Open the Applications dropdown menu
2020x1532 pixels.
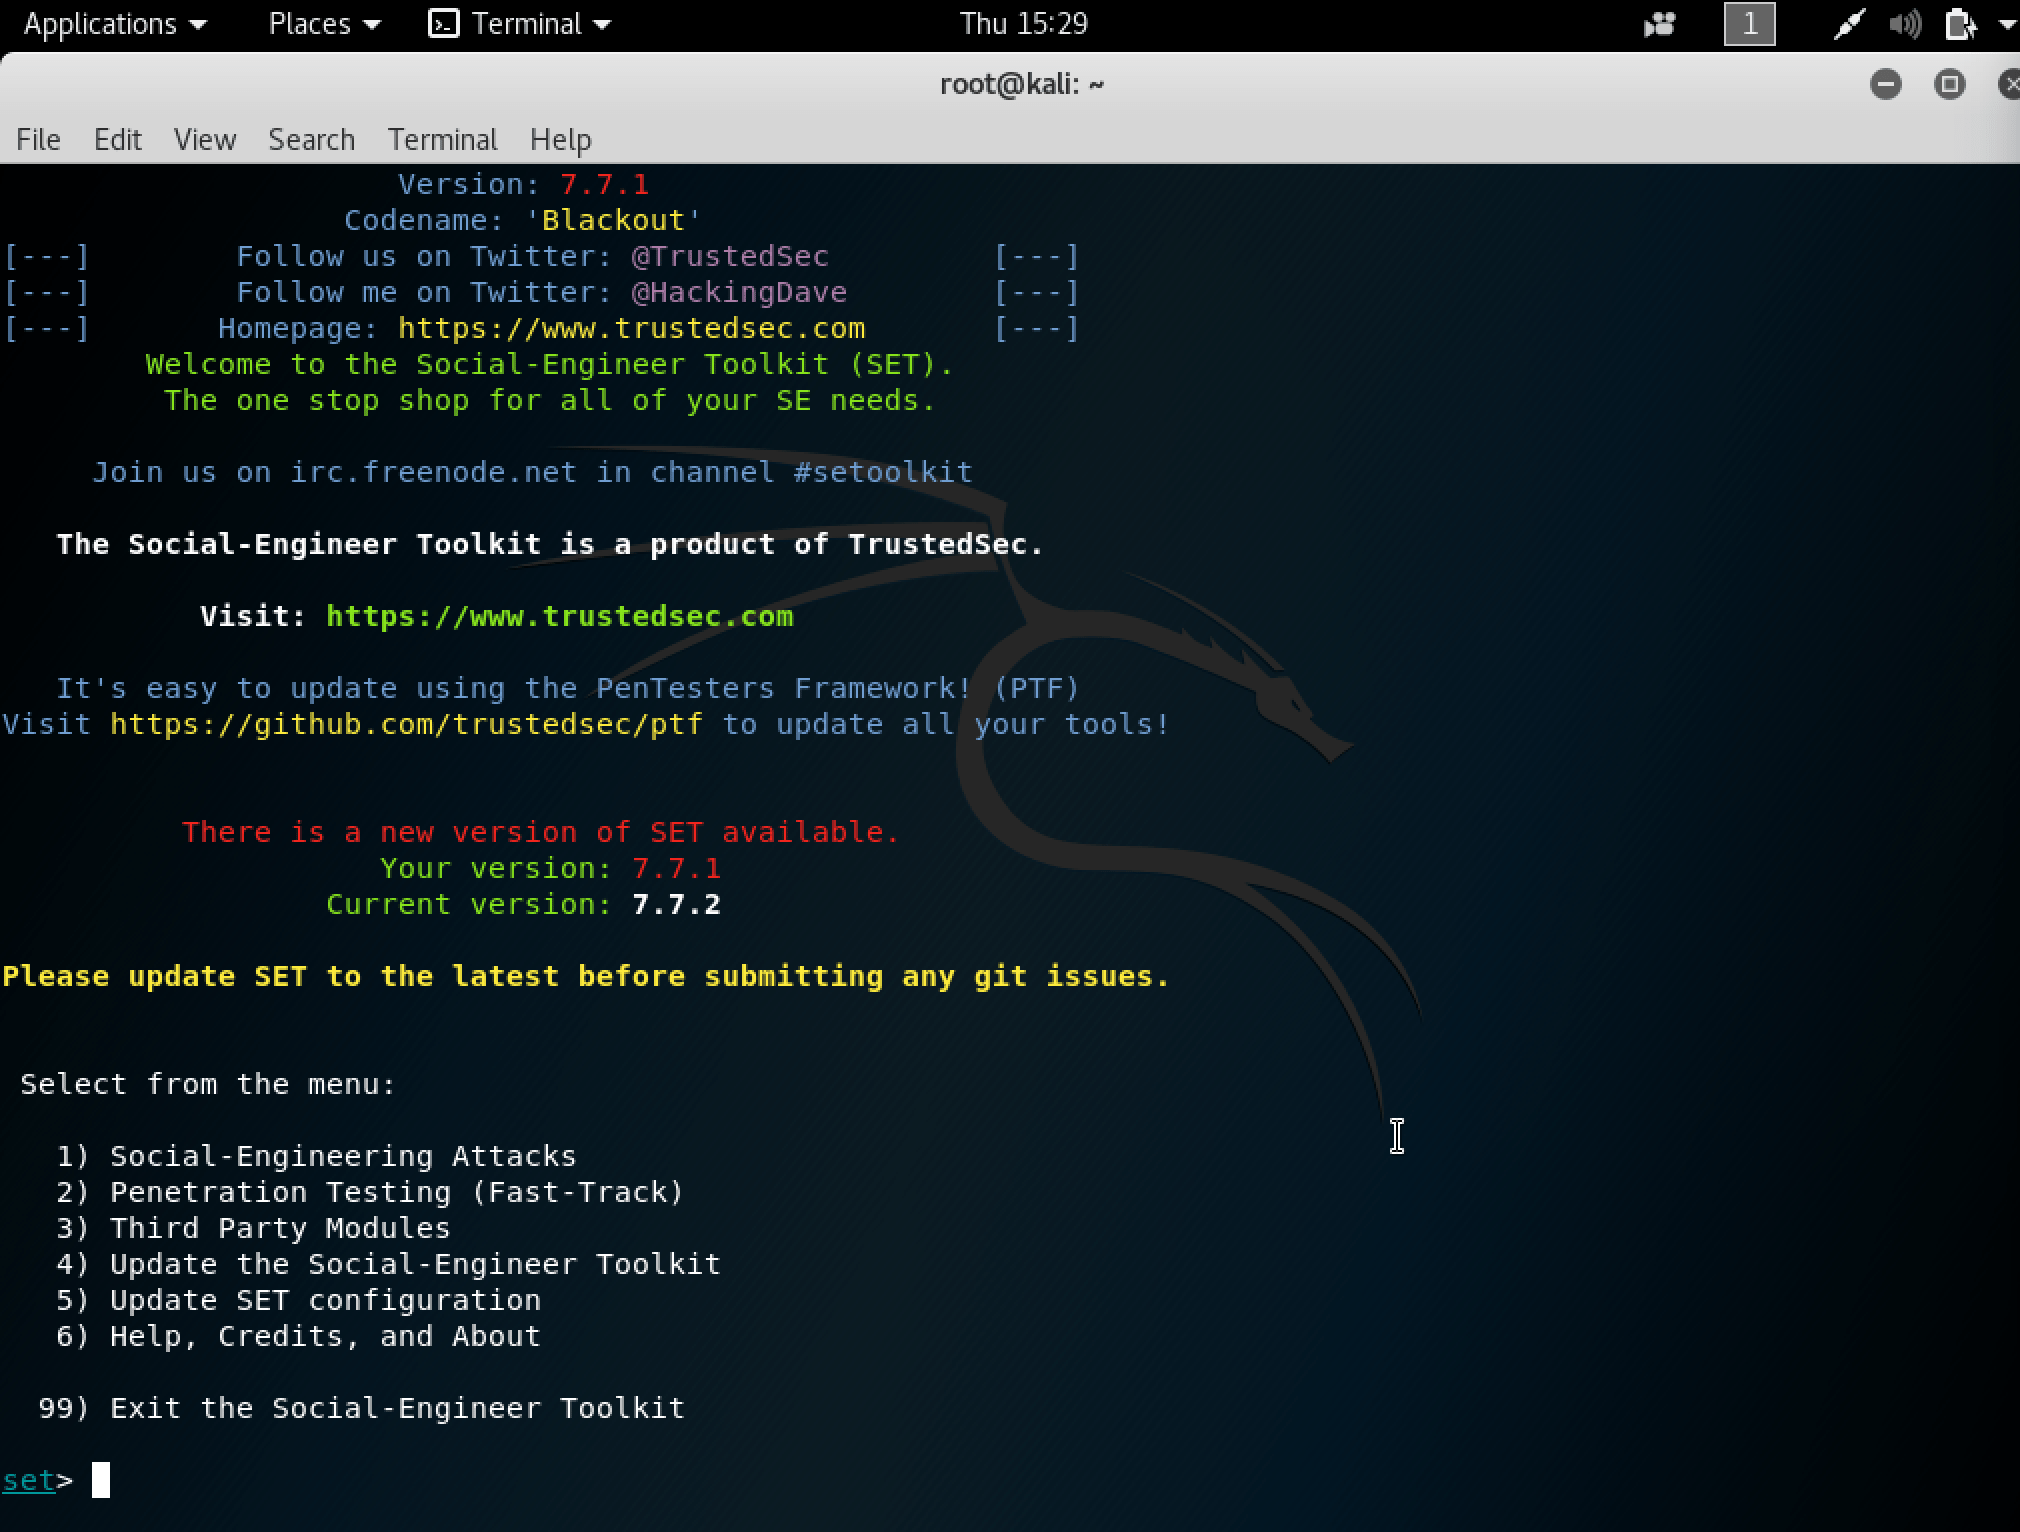(114, 24)
